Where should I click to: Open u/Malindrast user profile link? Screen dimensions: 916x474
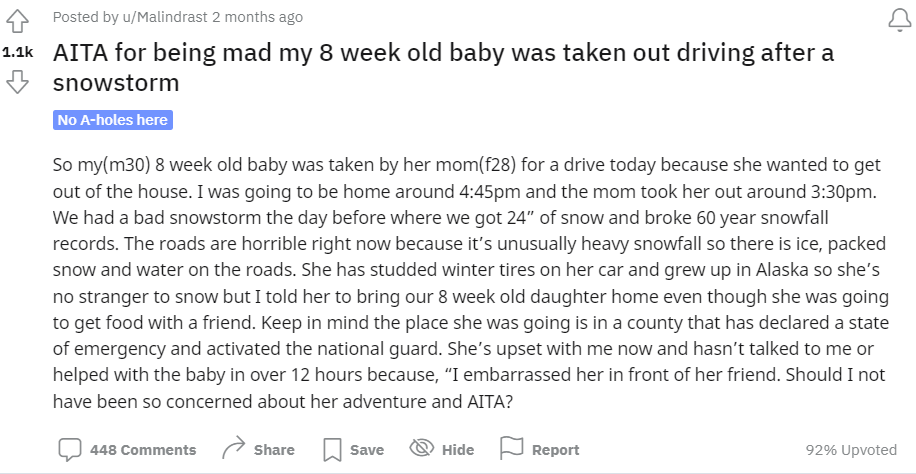click(x=165, y=17)
